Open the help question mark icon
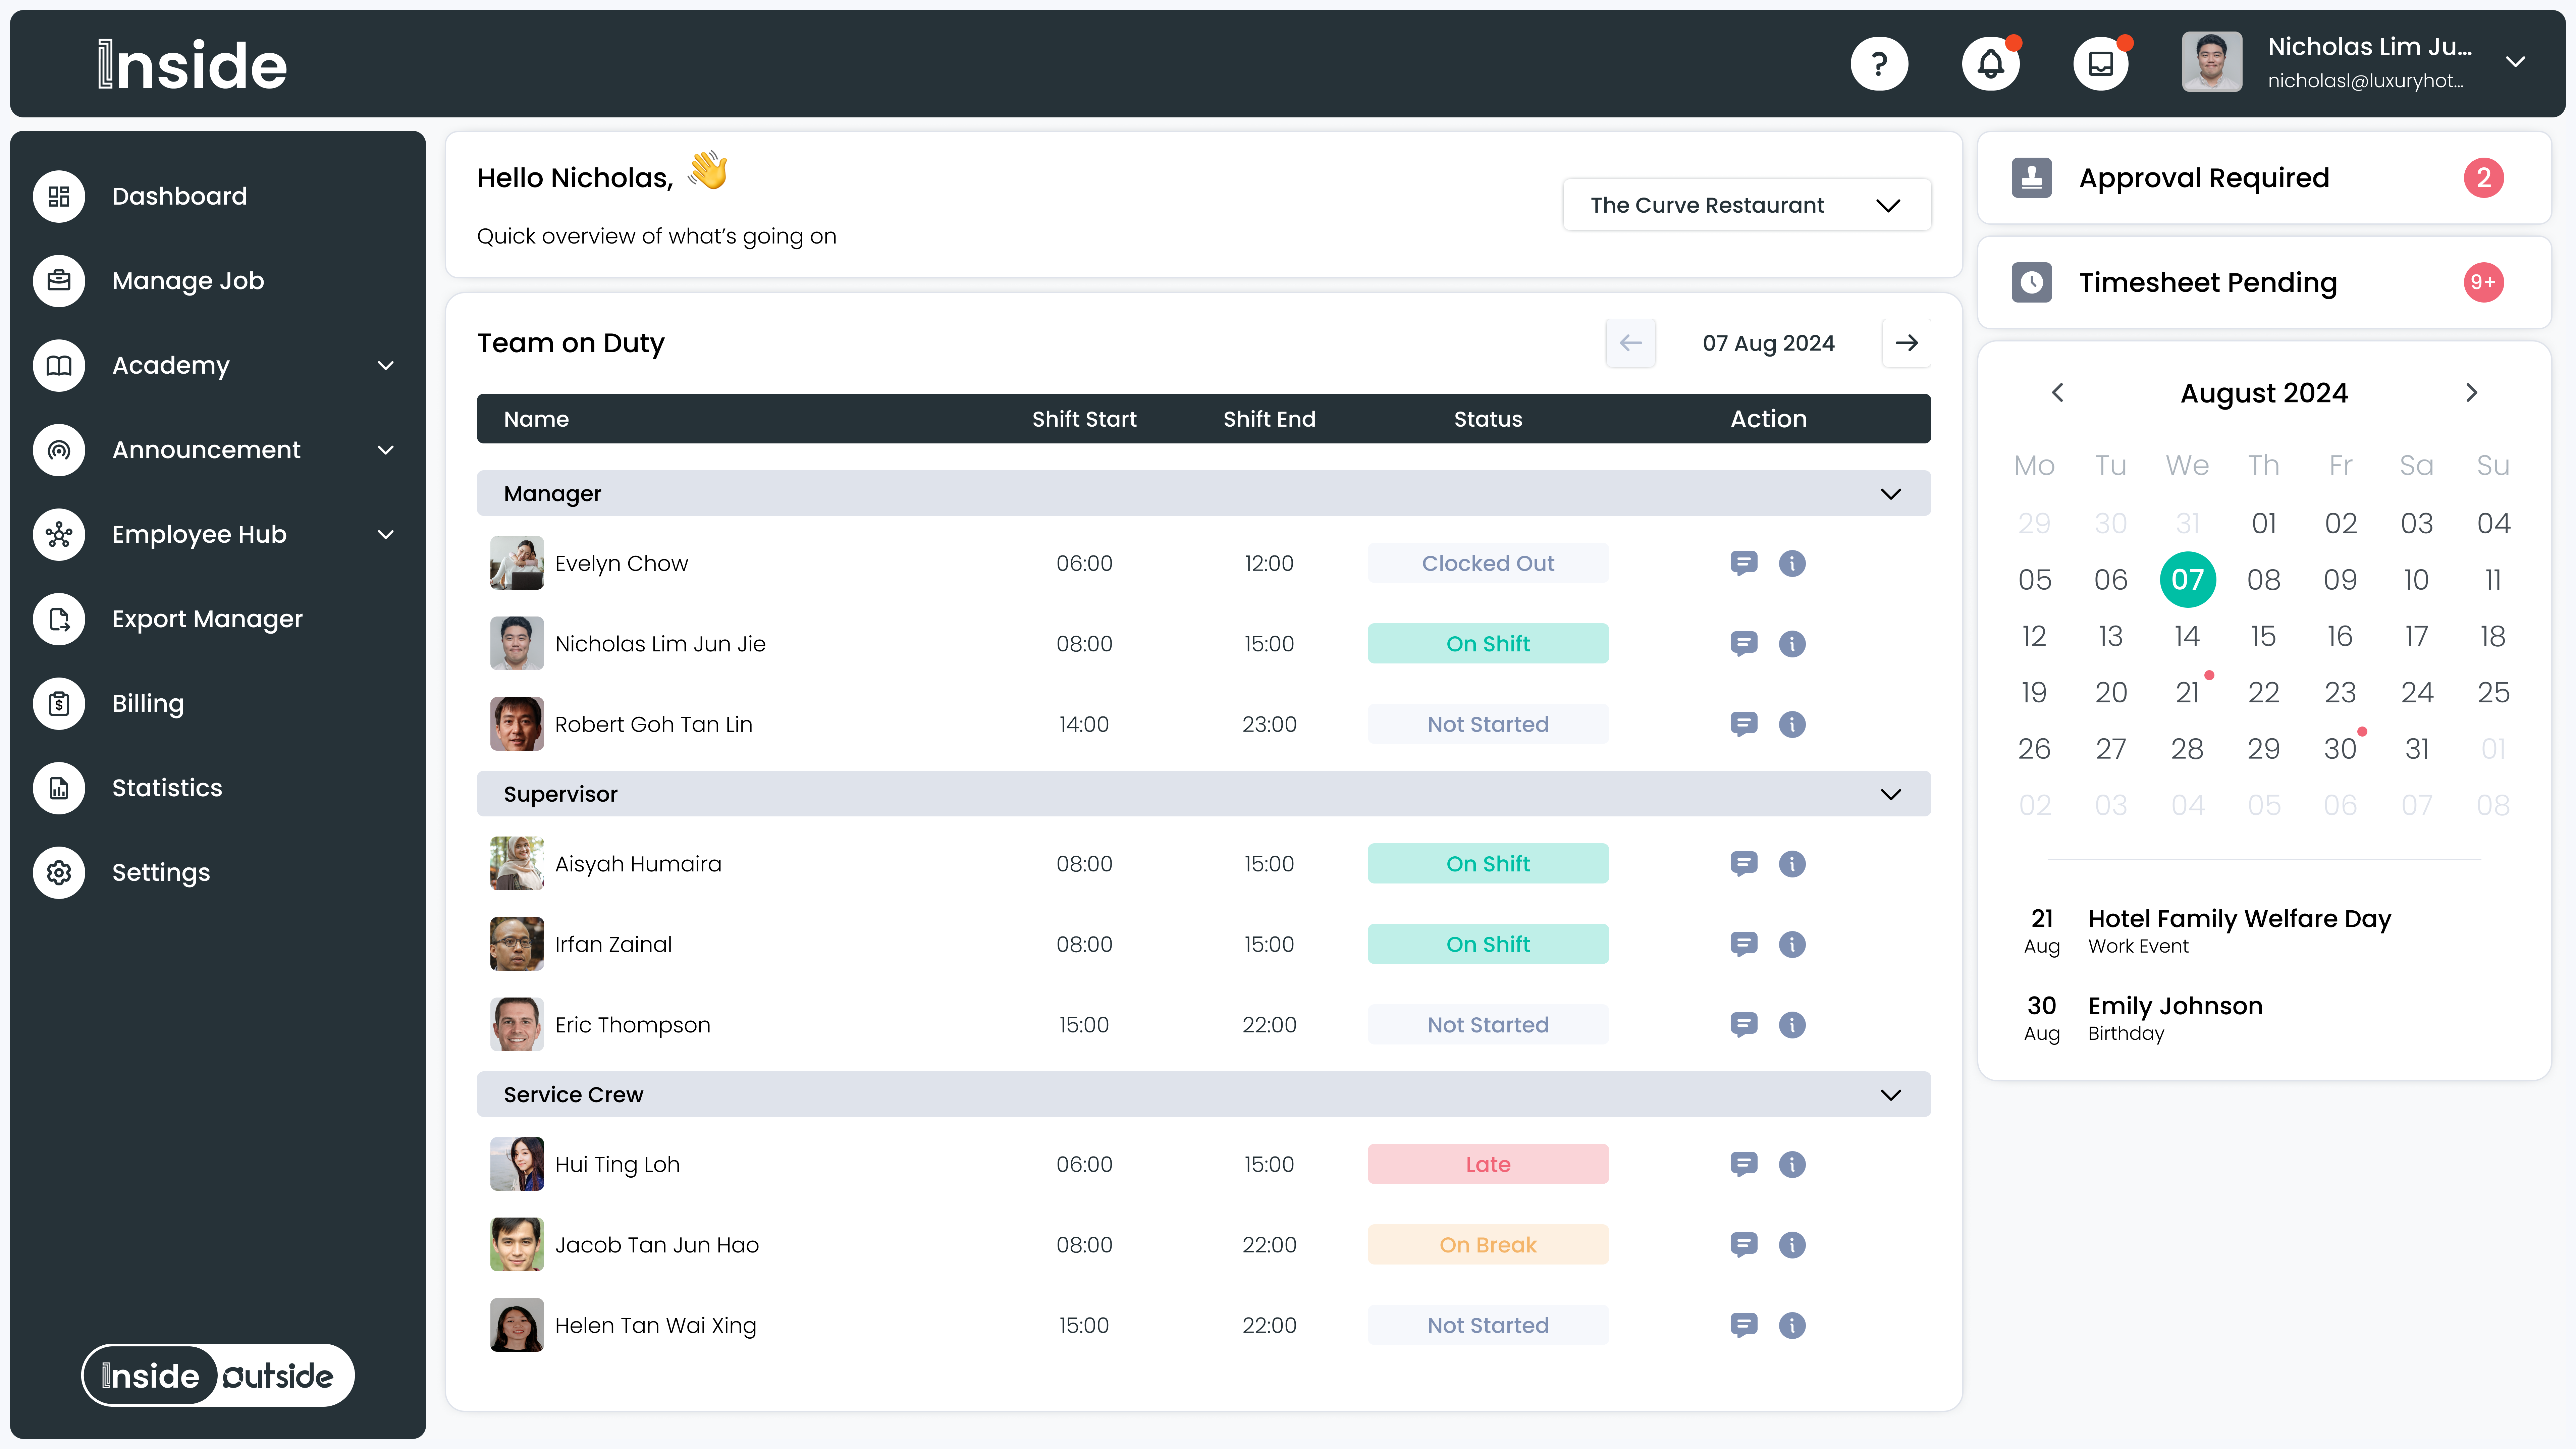2576x1449 pixels. click(x=1879, y=64)
